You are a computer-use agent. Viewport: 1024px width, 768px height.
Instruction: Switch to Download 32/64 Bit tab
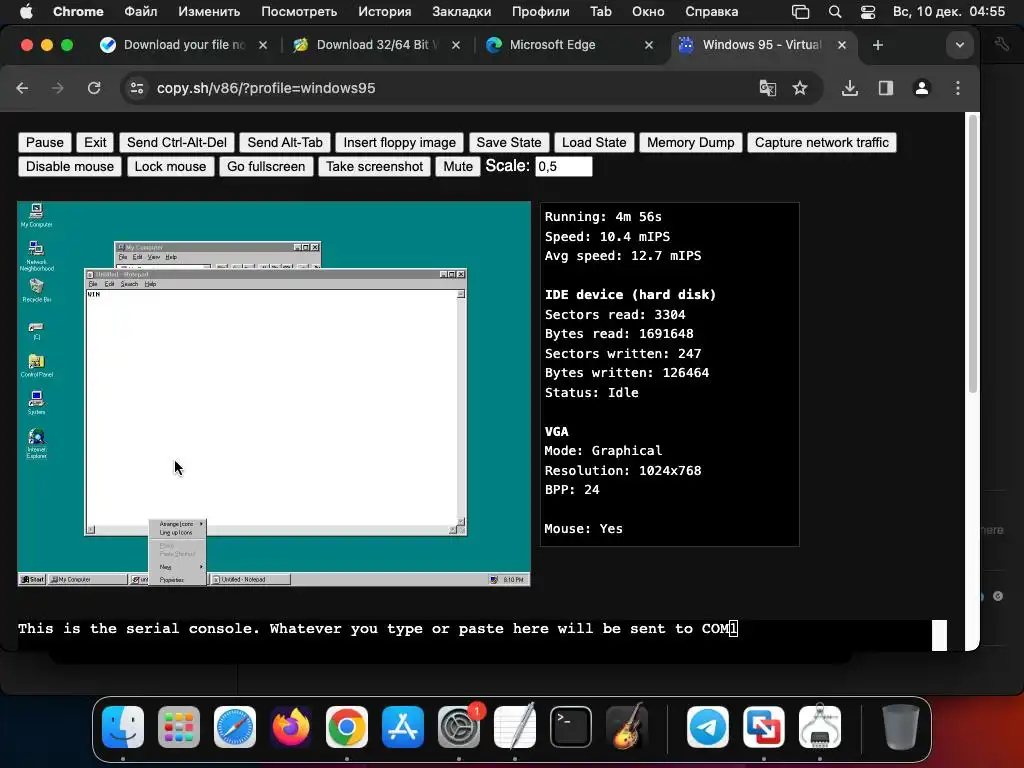coord(377,45)
